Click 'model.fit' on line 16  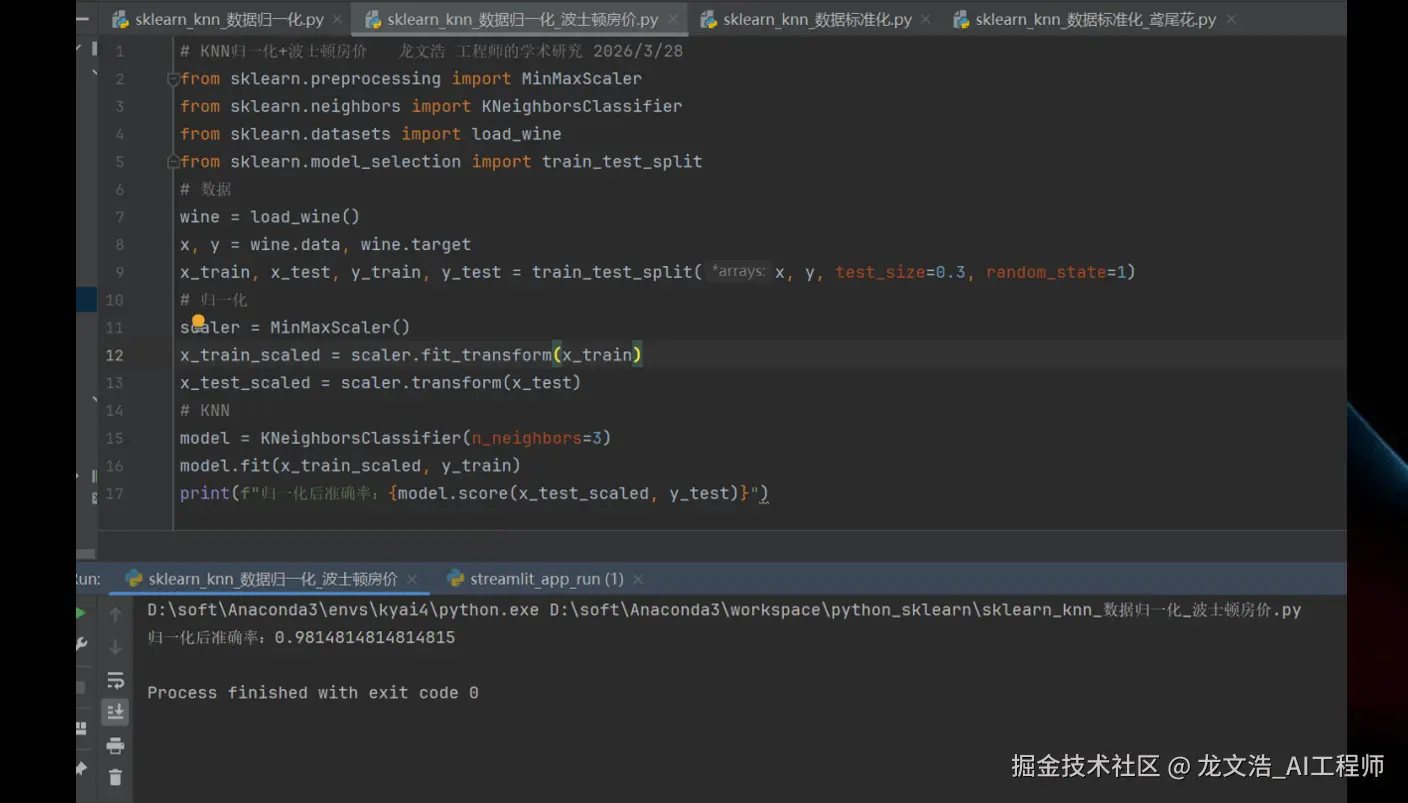click(x=225, y=465)
